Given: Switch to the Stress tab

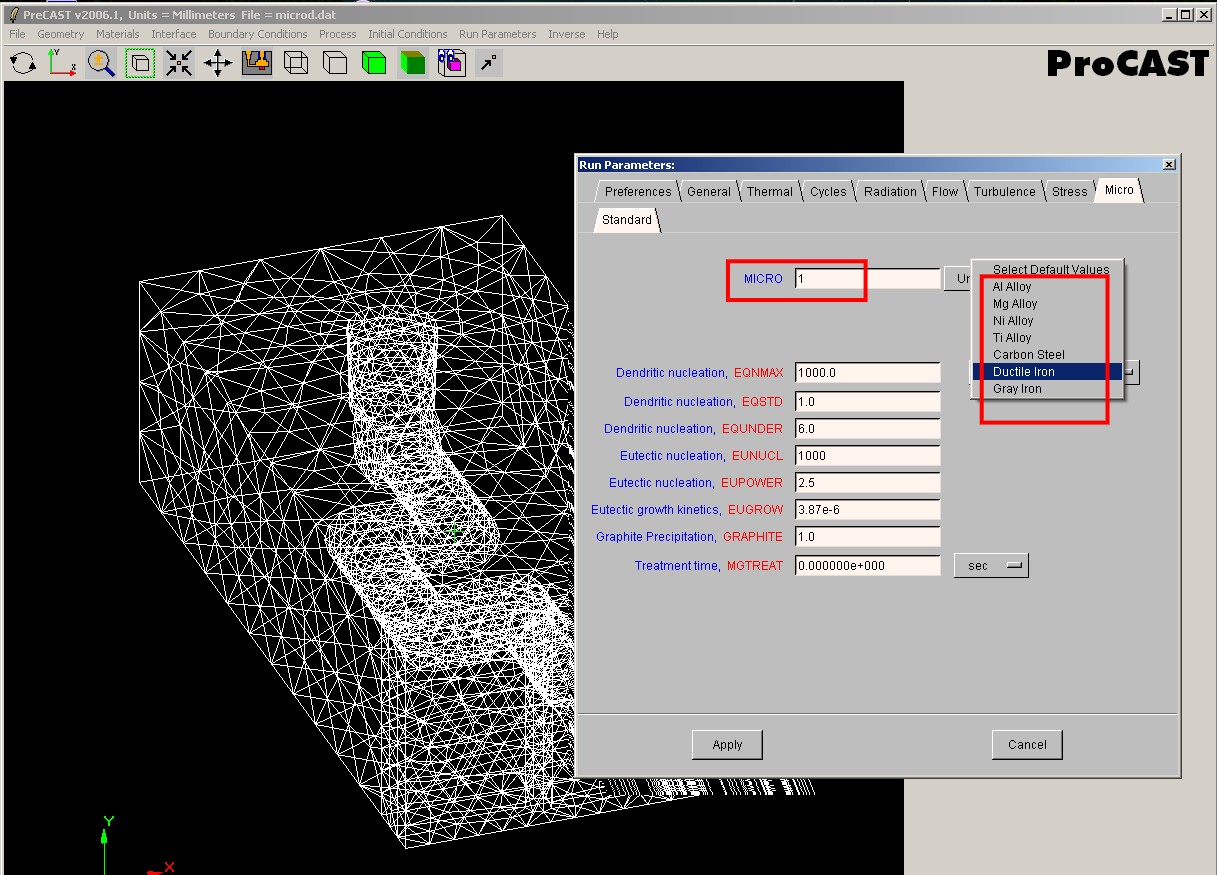Looking at the screenshot, I should [x=1069, y=191].
